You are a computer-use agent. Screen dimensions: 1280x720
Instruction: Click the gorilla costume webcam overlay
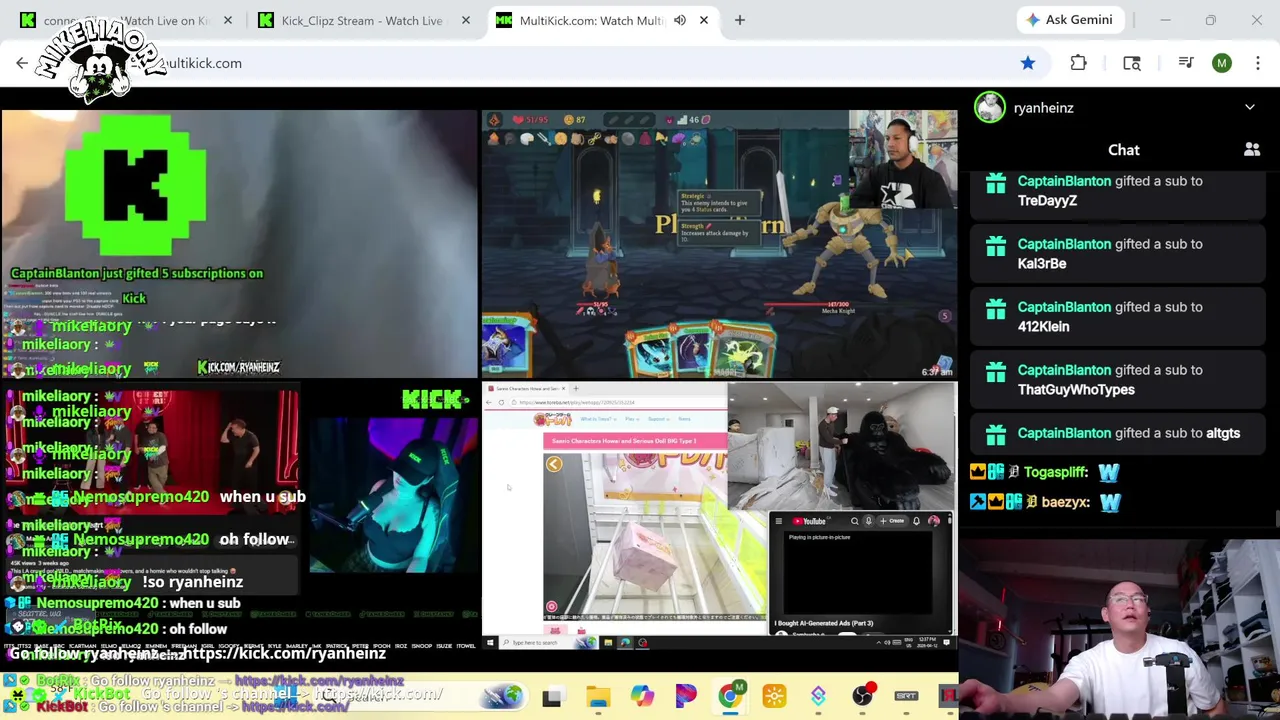[x=841, y=446]
